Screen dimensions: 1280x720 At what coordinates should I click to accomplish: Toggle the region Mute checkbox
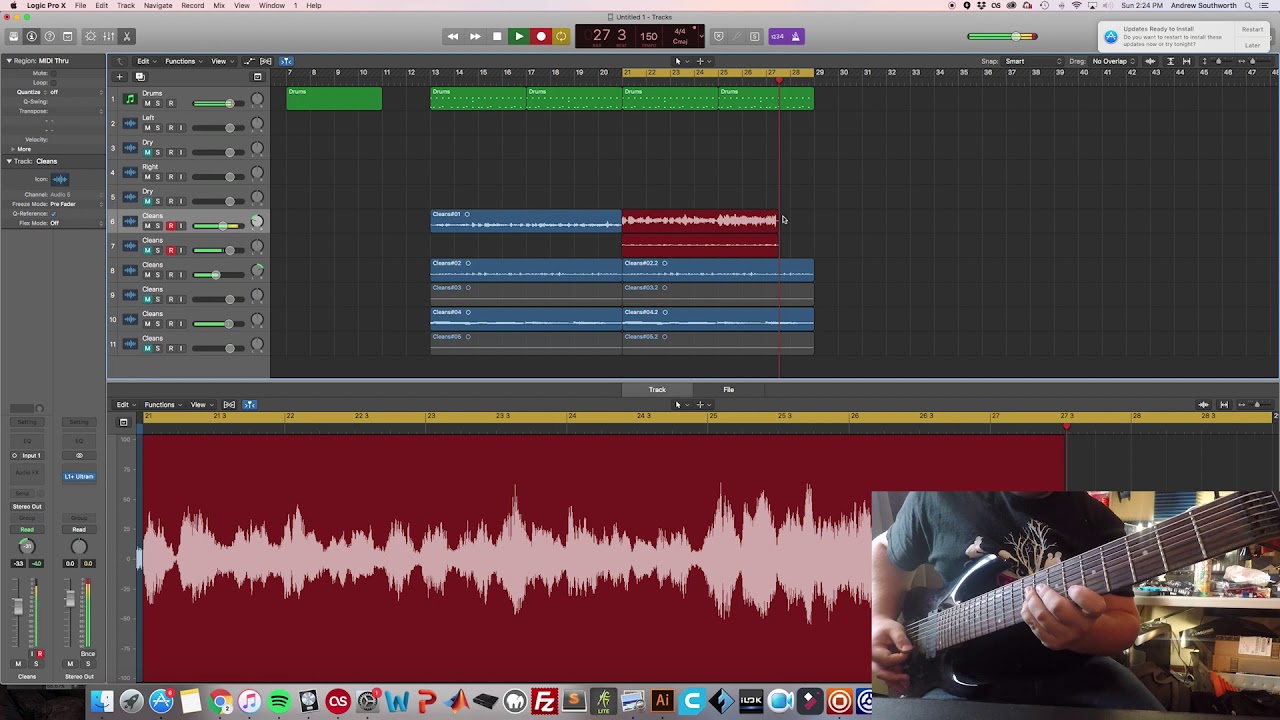click(x=53, y=73)
